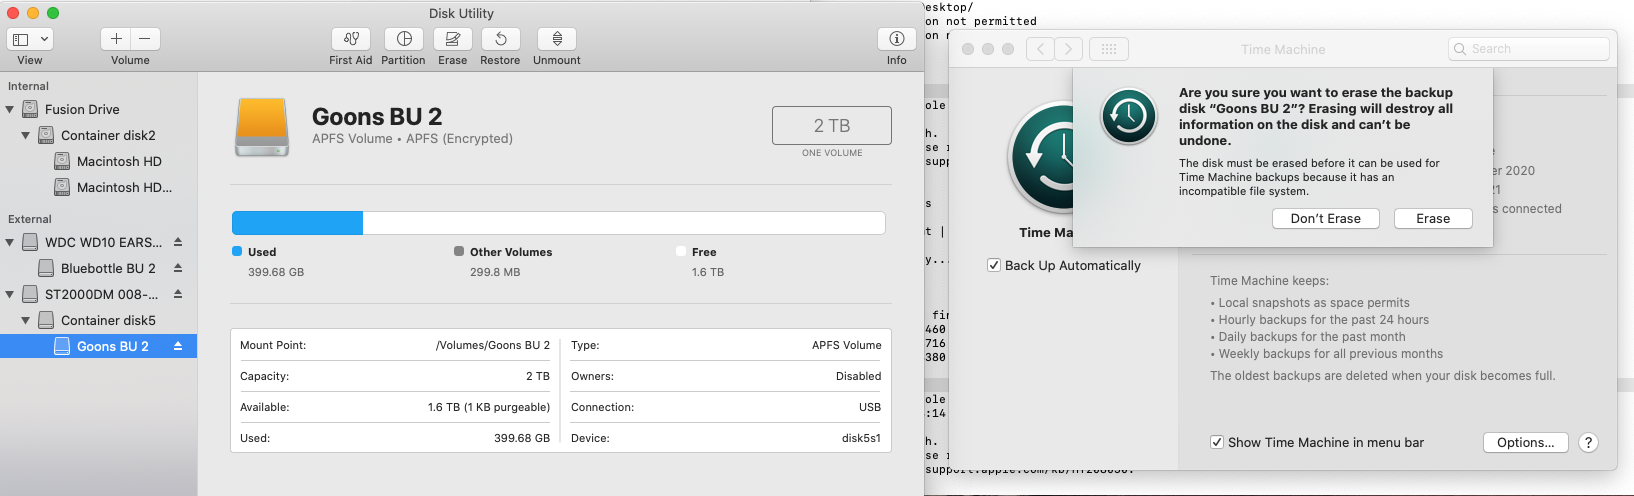Select the WDC WD10 EARS drive row
The width and height of the screenshot is (1634, 496).
click(98, 243)
